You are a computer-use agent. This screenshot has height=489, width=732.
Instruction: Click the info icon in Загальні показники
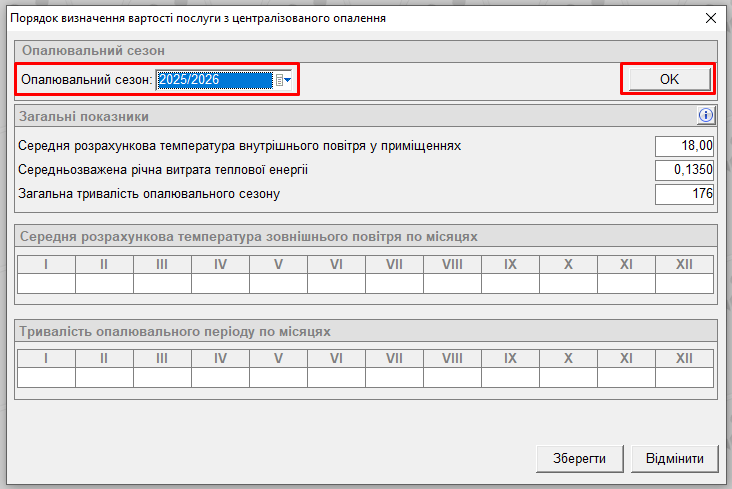click(705, 116)
